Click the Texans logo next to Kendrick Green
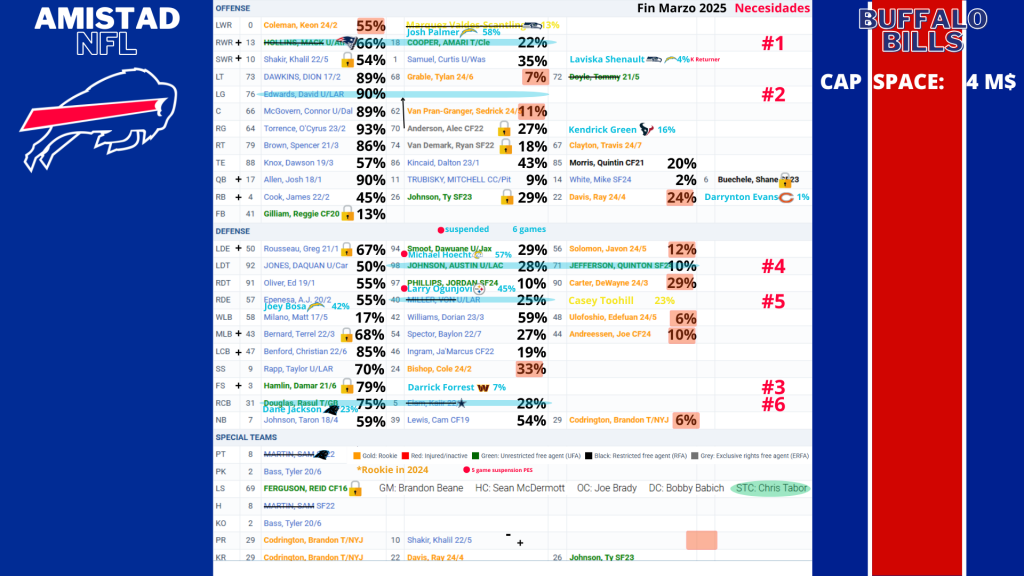 645,129
